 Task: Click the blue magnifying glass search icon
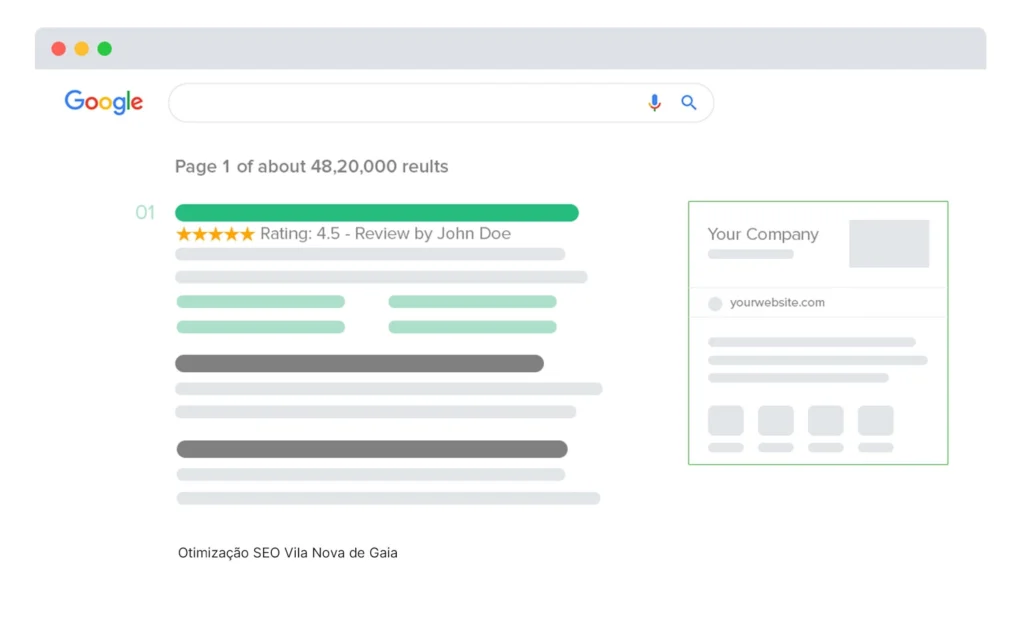(689, 103)
